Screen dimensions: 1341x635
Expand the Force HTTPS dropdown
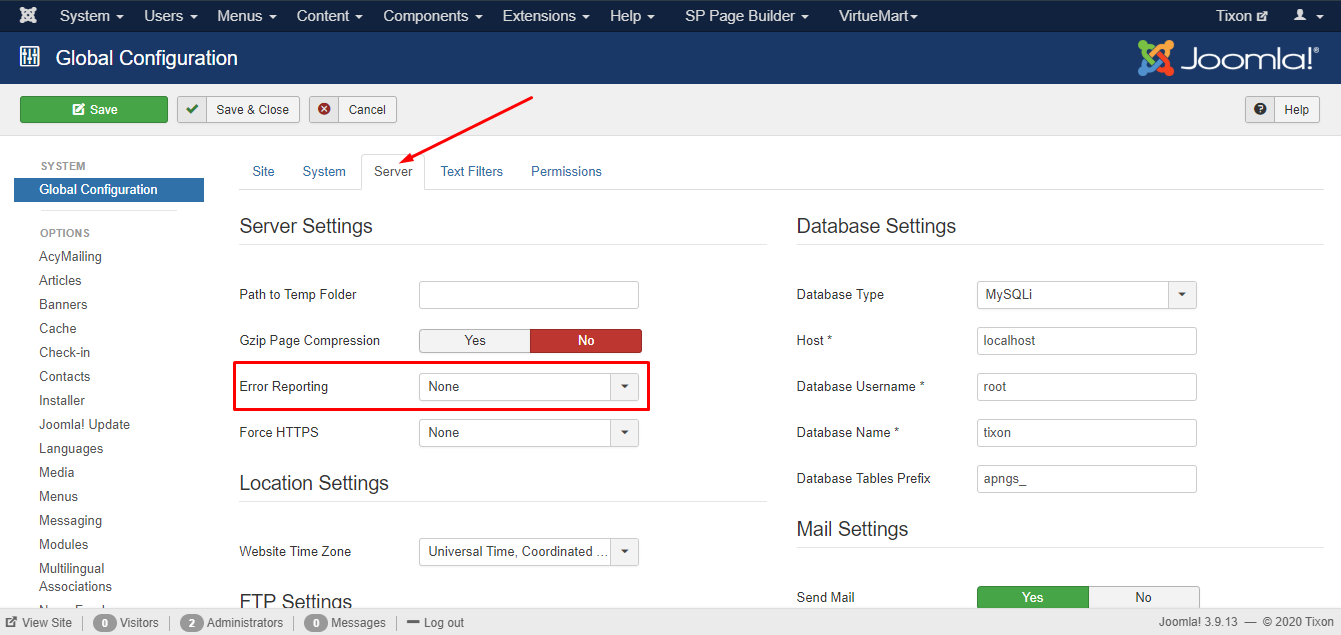[528, 433]
